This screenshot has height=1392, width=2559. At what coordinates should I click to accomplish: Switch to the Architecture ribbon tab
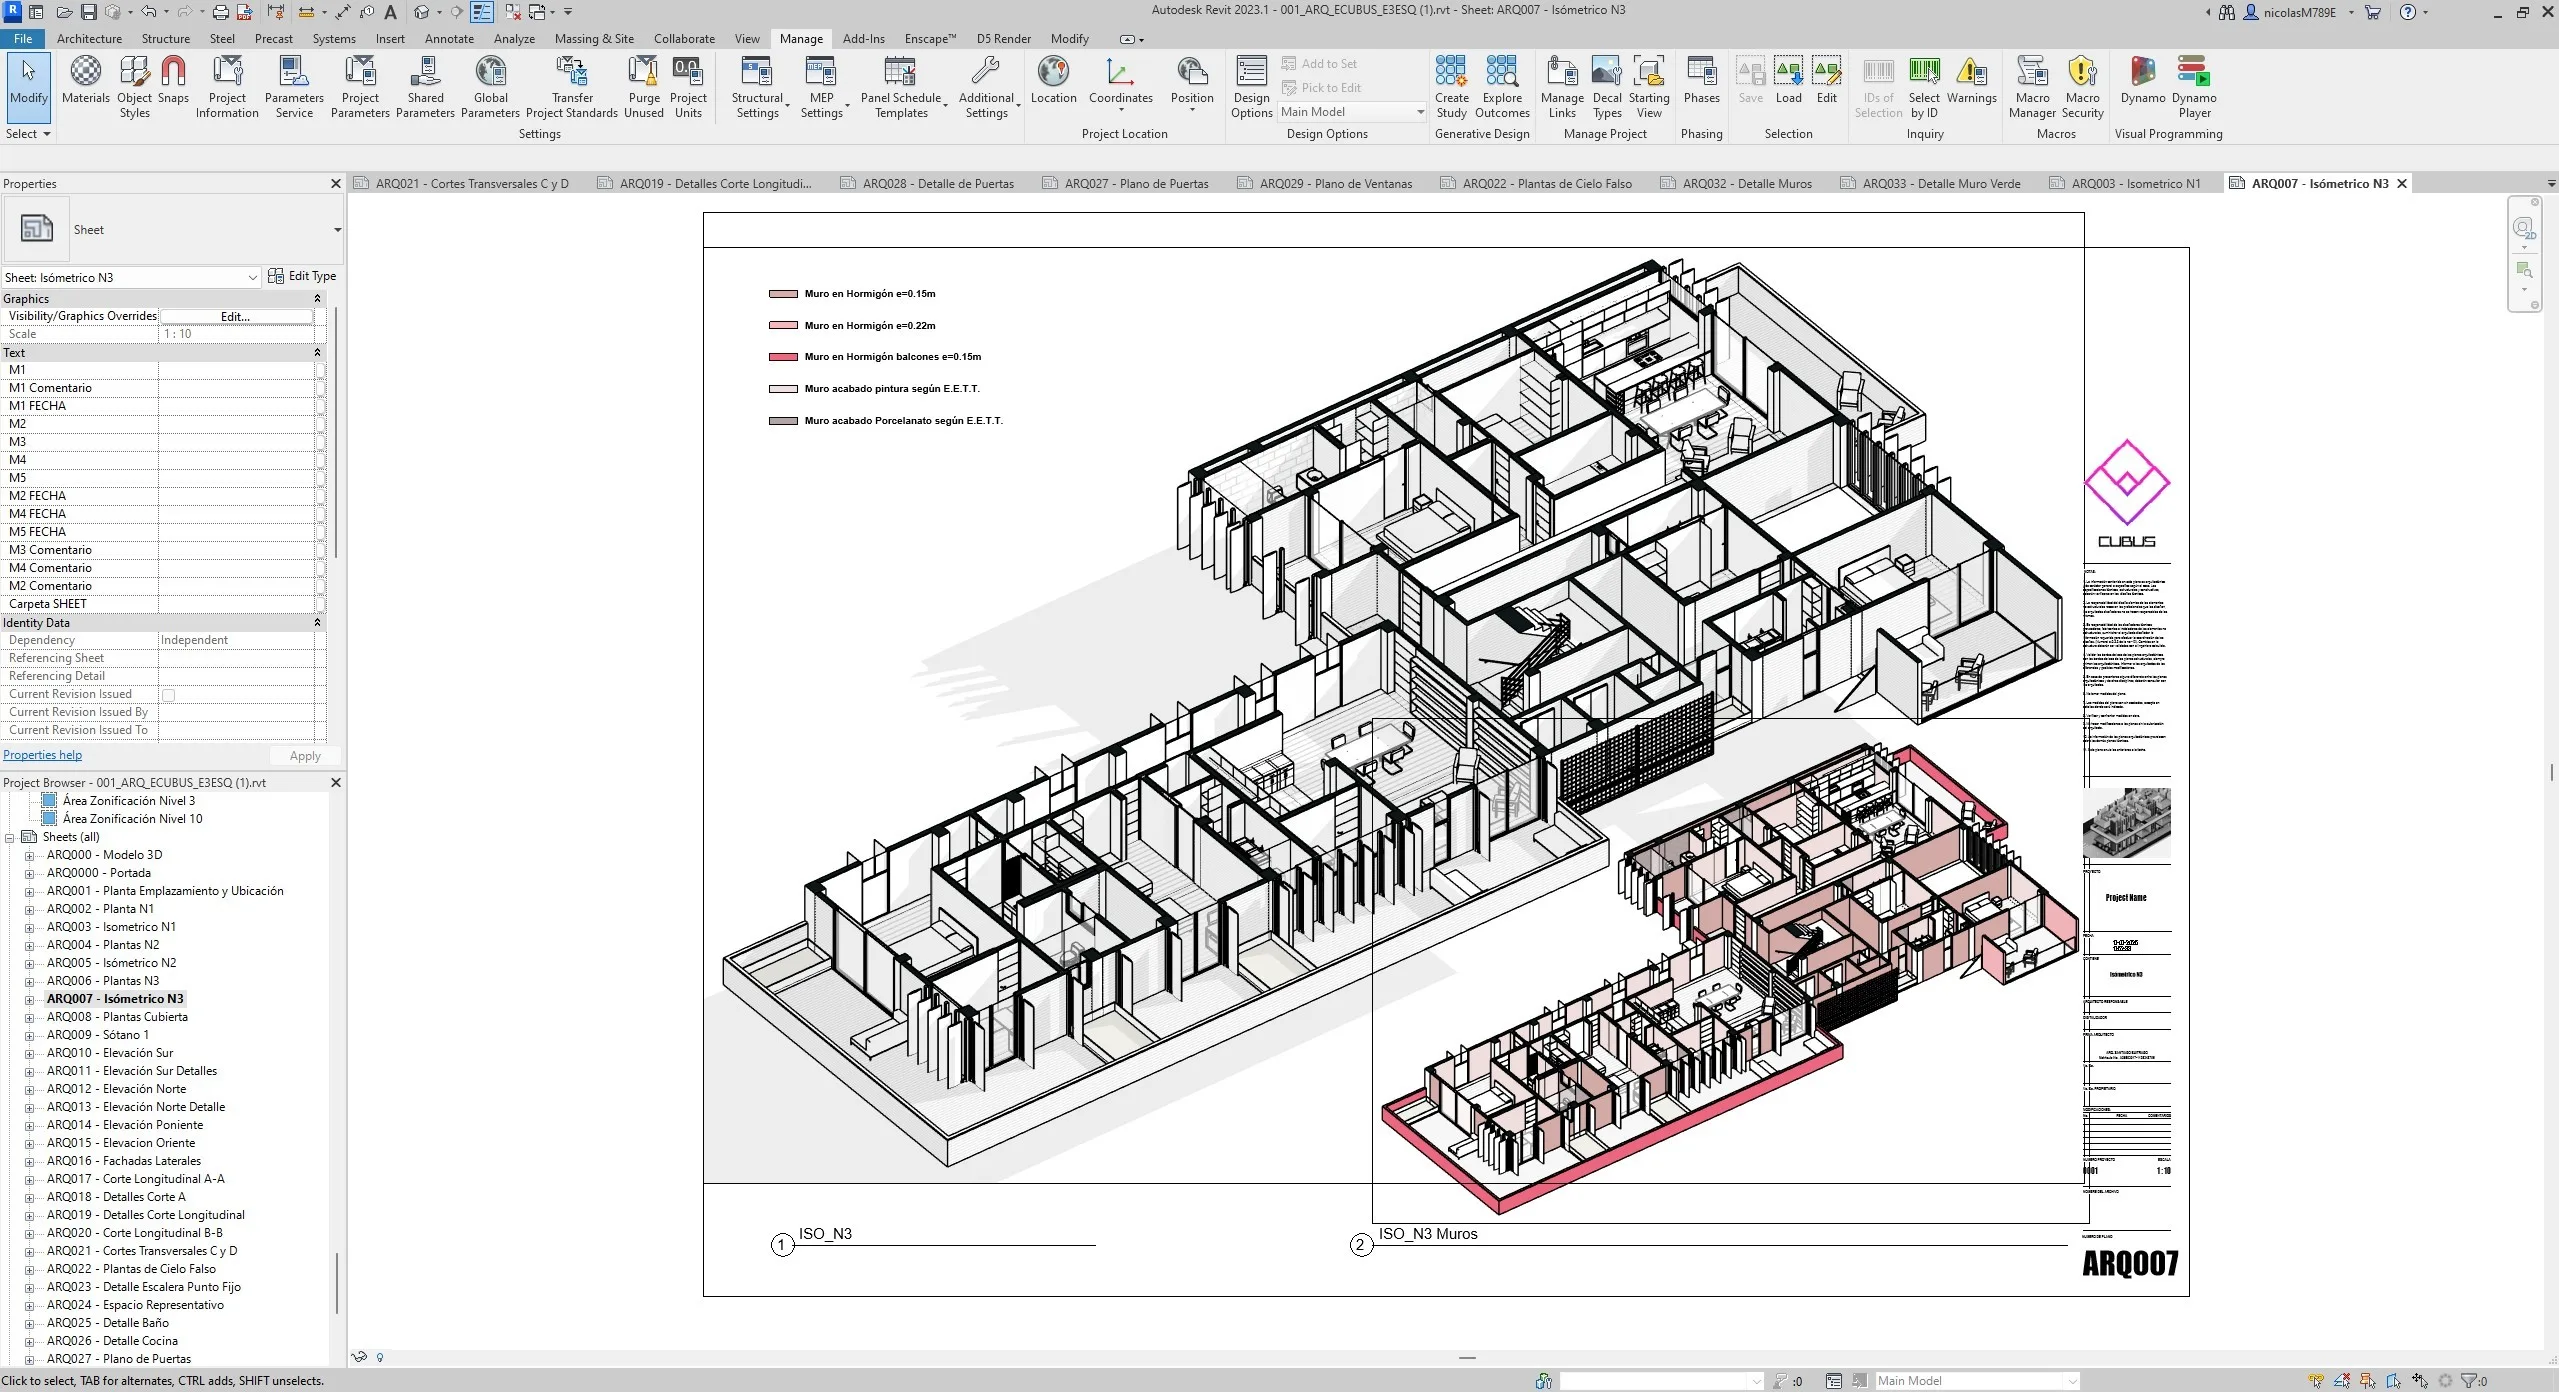point(89,39)
